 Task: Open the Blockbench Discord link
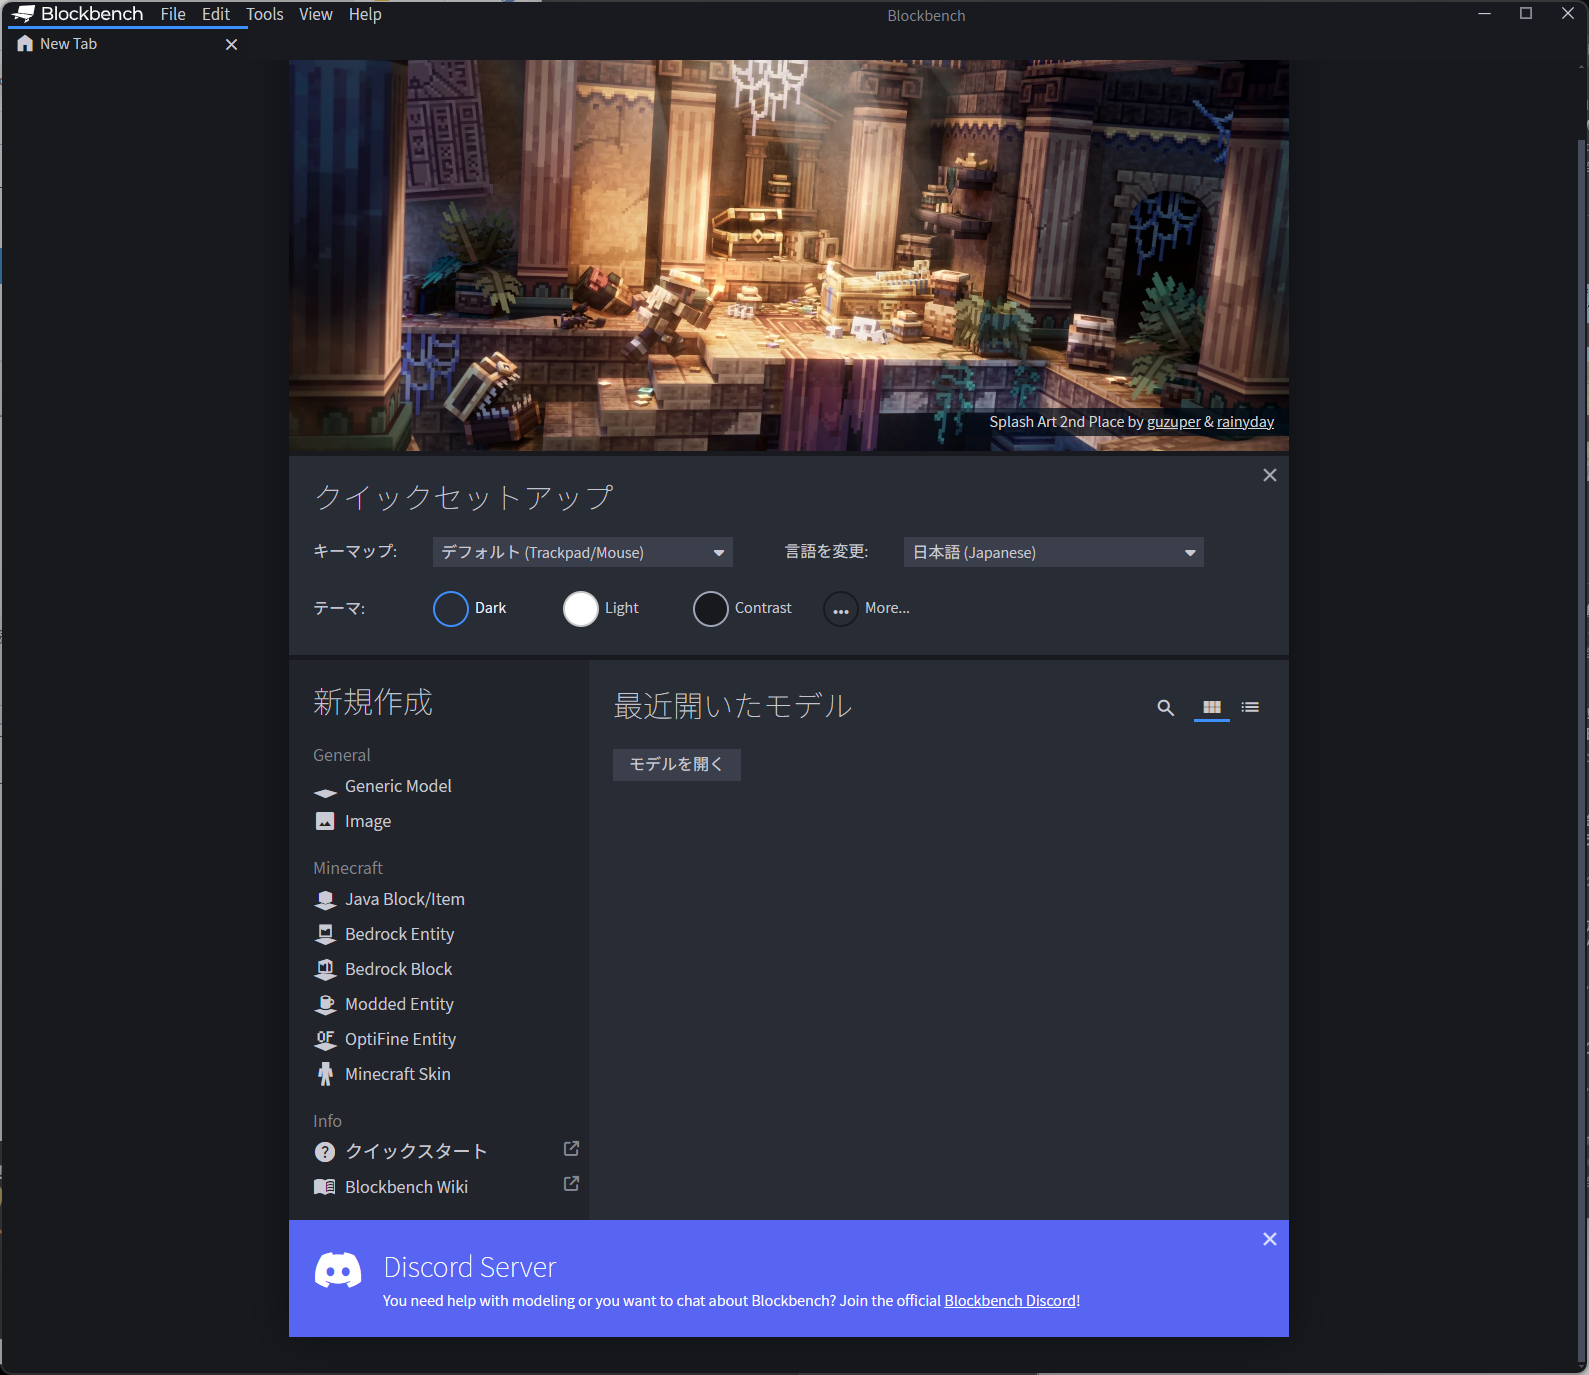pyautogui.click(x=1010, y=1301)
